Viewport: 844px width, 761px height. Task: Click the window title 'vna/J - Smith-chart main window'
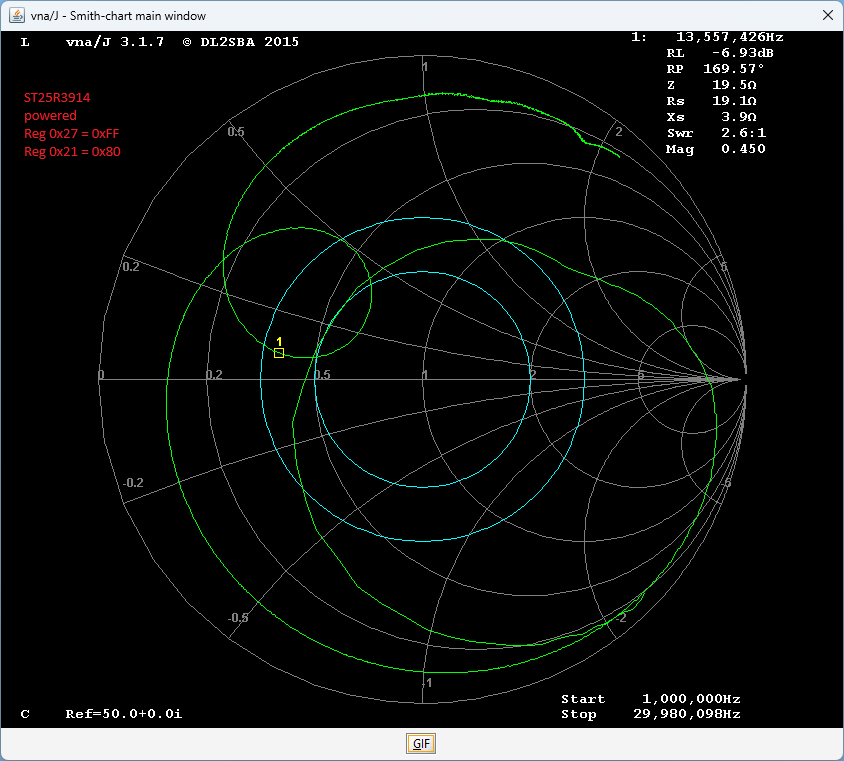point(118,16)
